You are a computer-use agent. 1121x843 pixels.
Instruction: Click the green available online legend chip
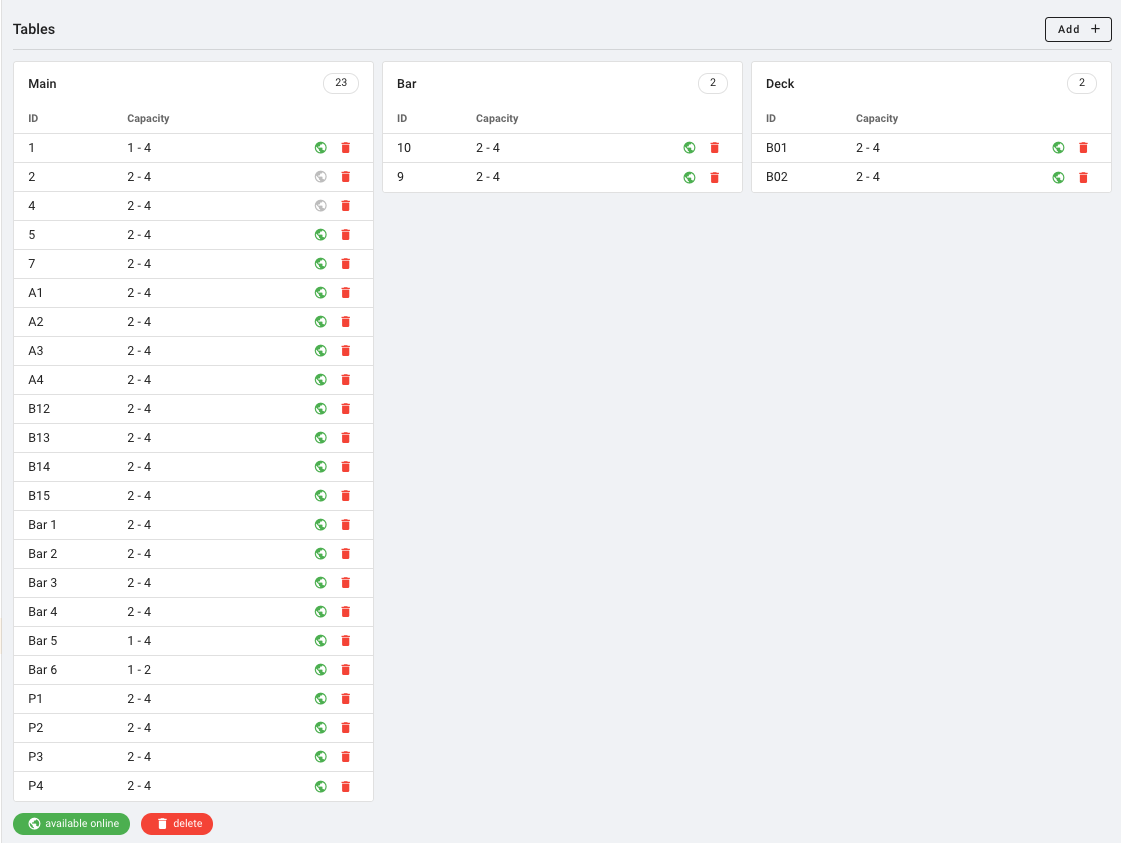click(72, 824)
